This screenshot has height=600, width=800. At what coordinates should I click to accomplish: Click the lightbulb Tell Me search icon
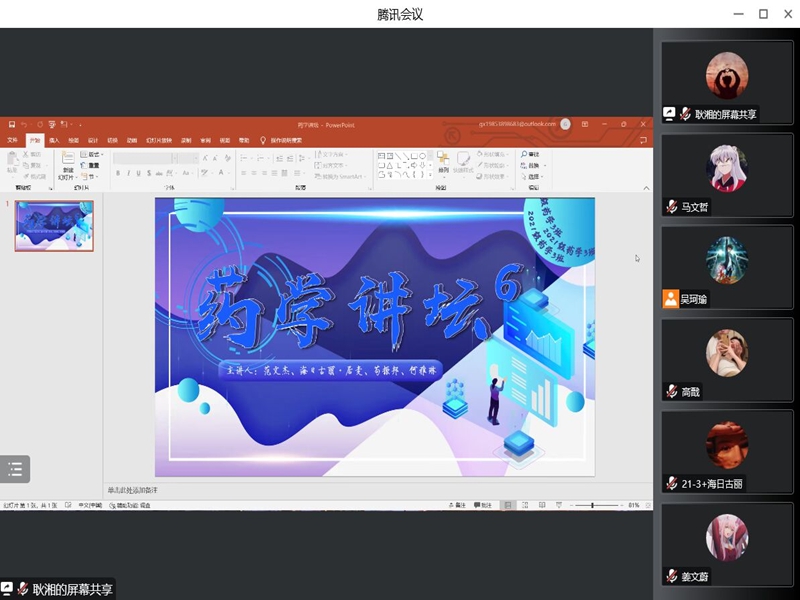[x=263, y=140]
